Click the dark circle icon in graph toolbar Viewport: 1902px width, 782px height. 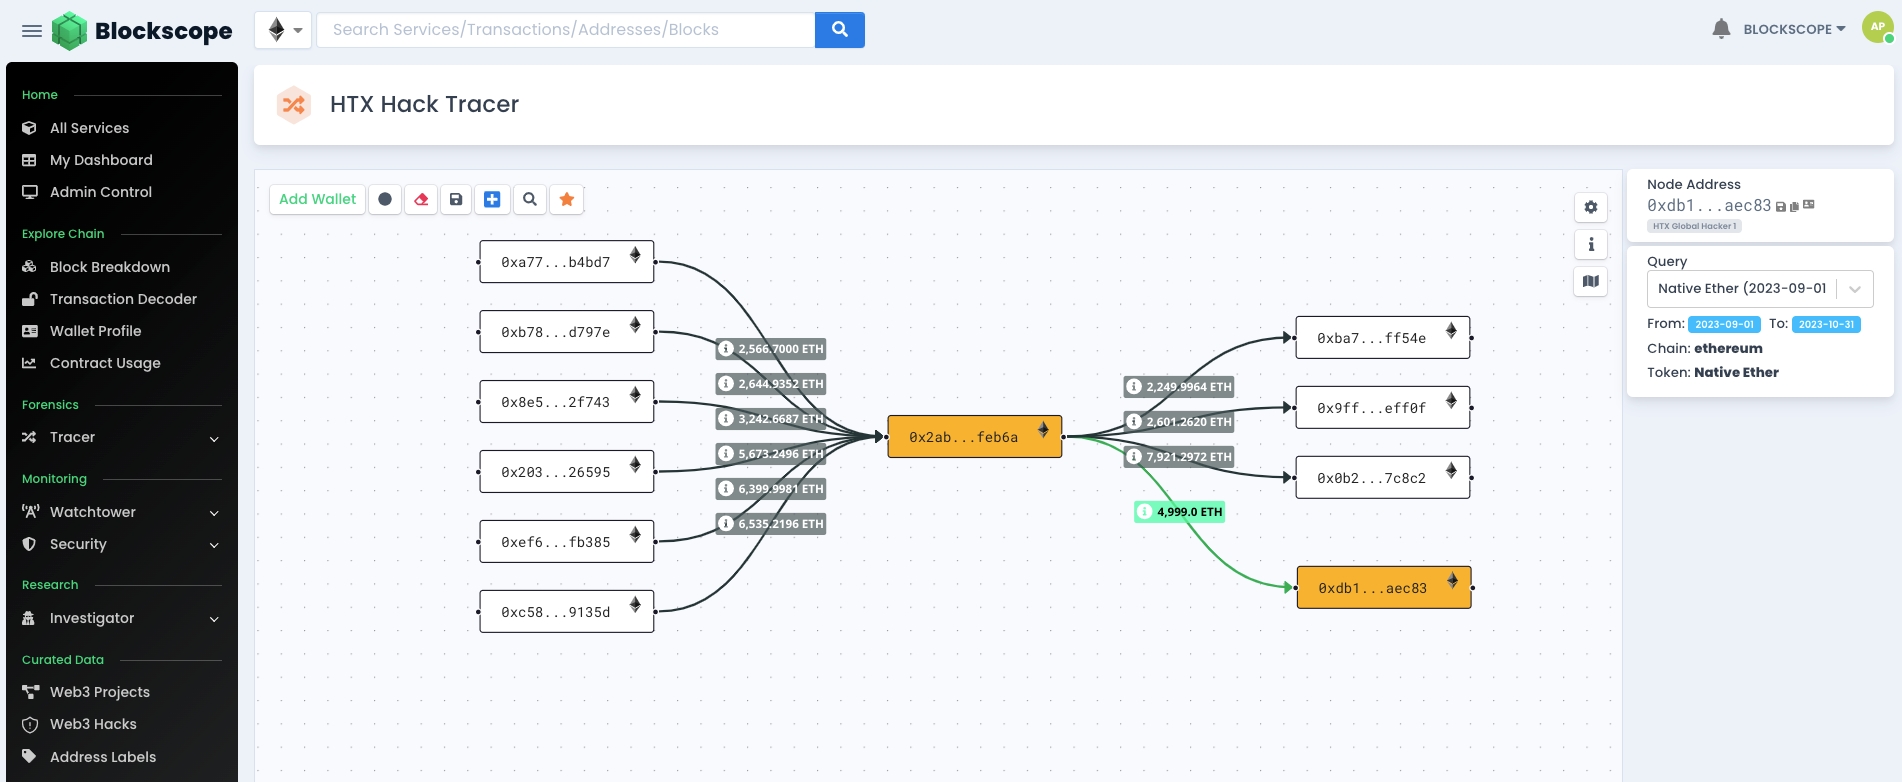pos(385,200)
